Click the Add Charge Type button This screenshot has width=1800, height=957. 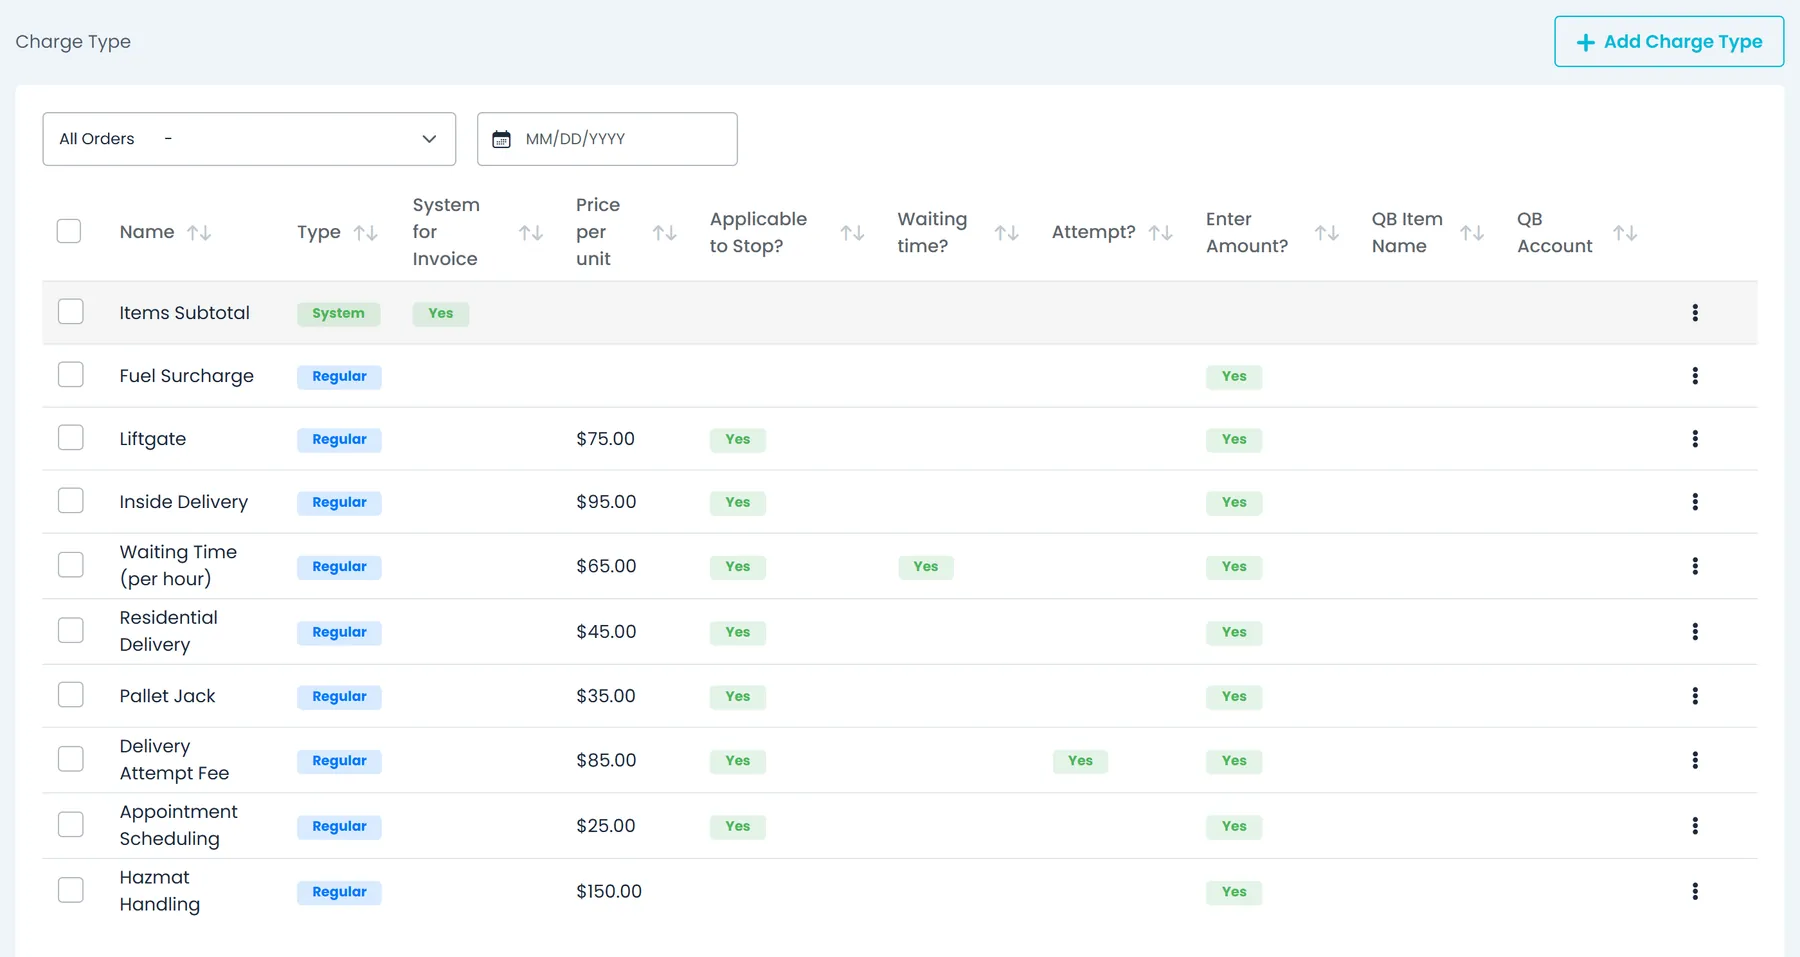(x=1669, y=42)
